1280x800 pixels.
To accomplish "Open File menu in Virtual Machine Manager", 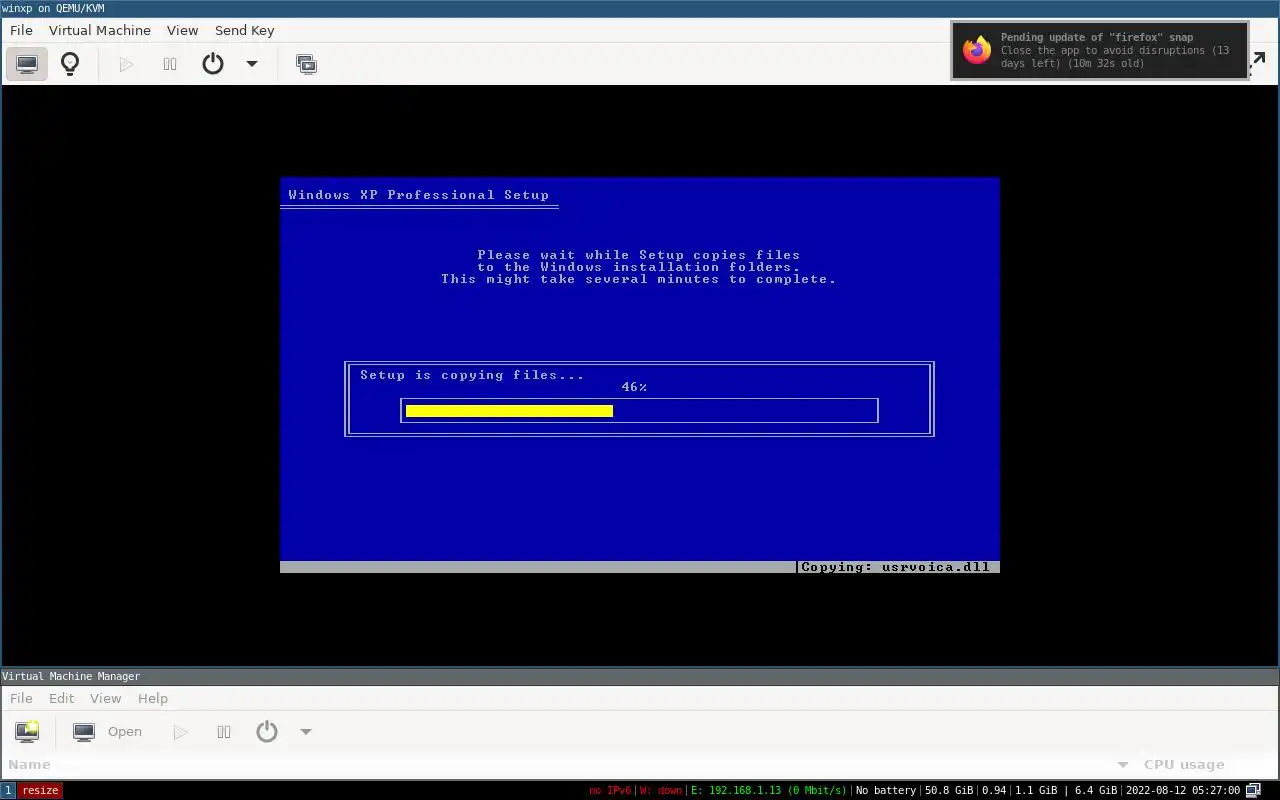I will pos(21,698).
